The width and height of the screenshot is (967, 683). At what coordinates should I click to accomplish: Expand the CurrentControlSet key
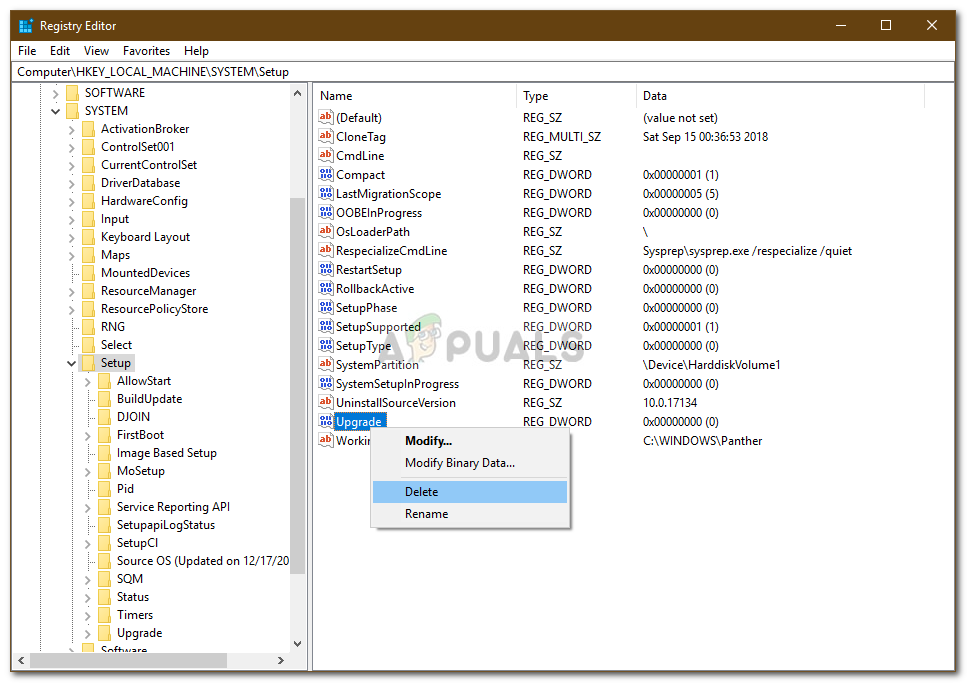[72, 165]
